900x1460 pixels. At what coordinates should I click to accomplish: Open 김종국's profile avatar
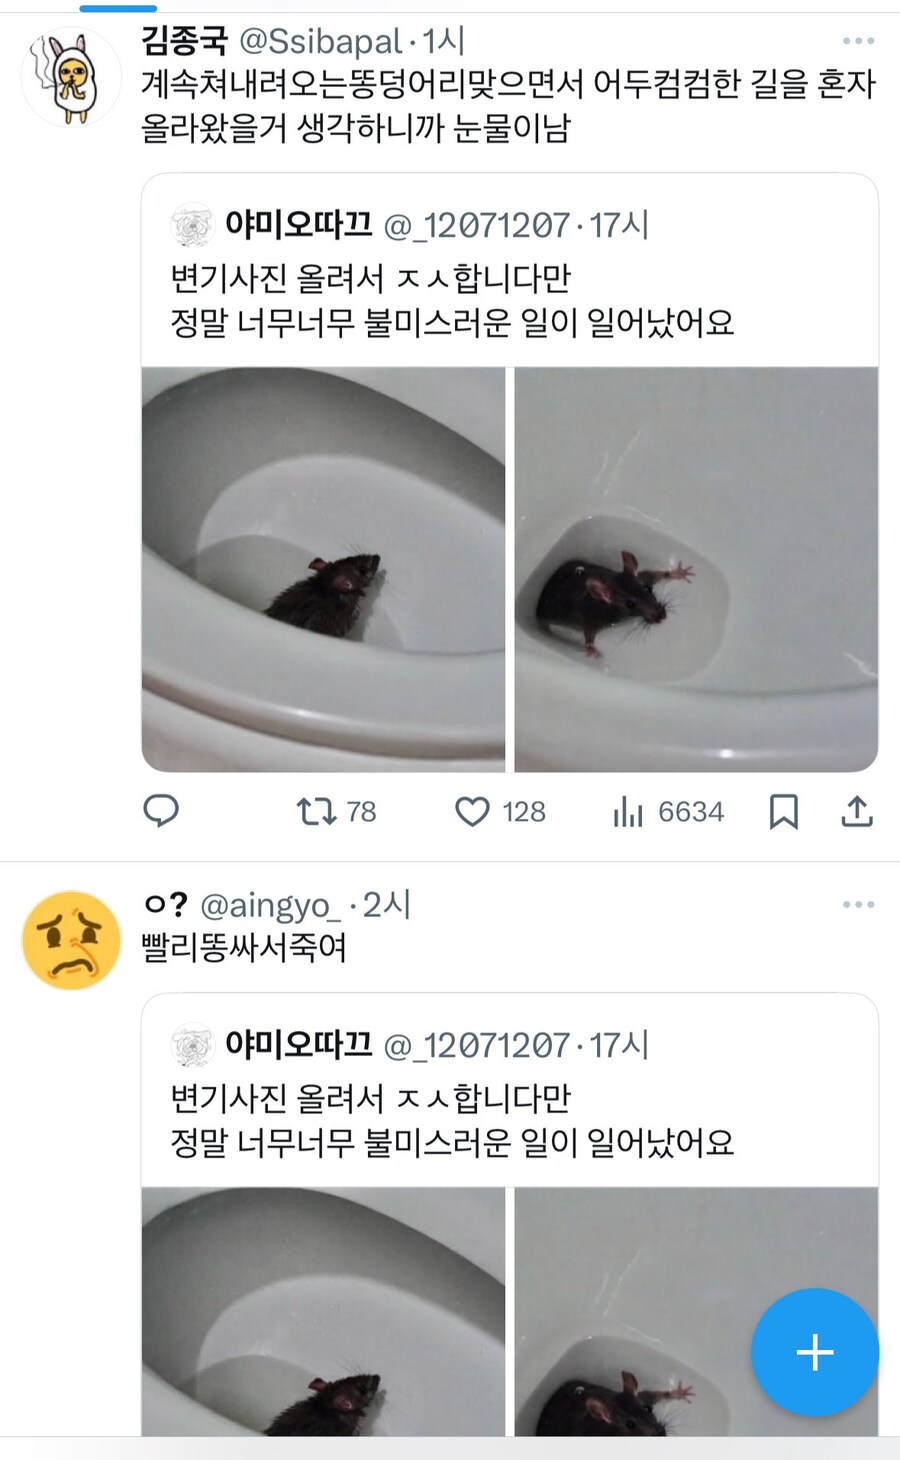click(x=71, y=78)
